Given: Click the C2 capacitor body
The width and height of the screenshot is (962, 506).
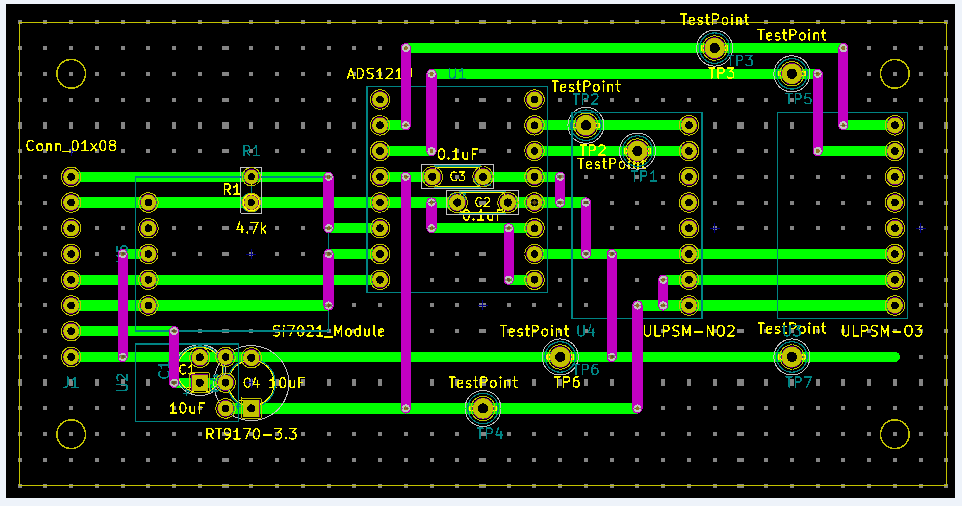Looking at the screenshot, I should pos(482,203).
